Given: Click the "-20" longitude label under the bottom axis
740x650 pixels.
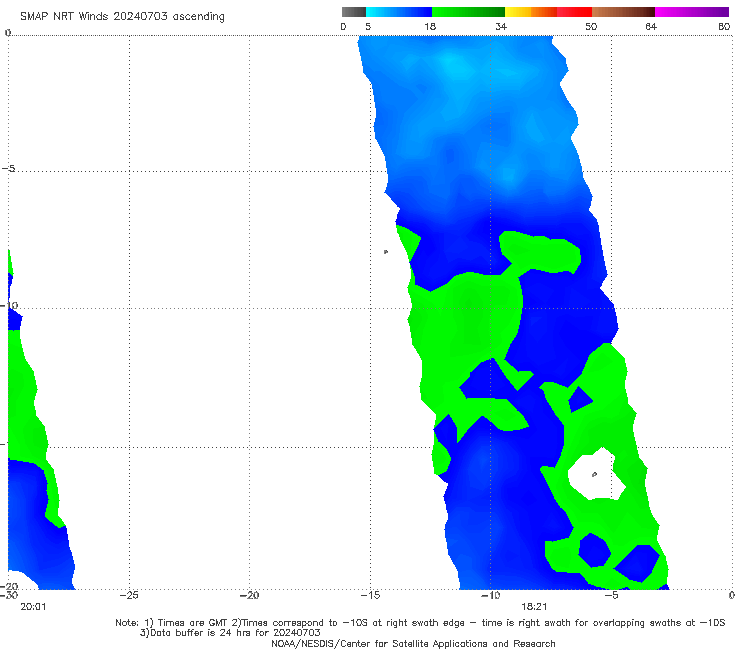Looking at the screenshot, I should (x=250, y=595).
